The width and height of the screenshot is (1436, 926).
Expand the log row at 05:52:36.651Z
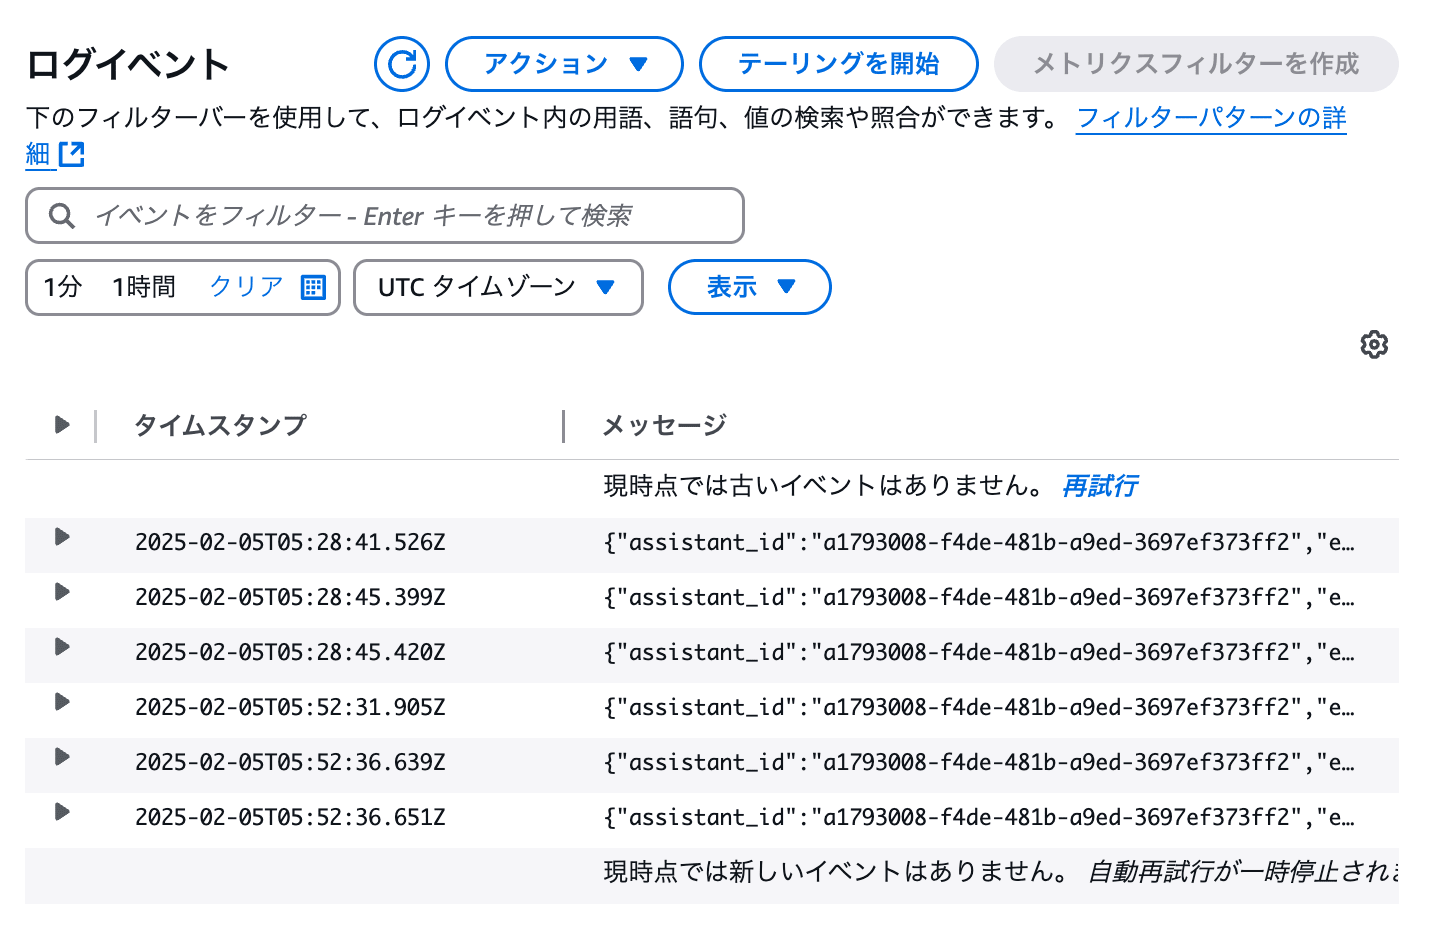[x=62, y=812]
